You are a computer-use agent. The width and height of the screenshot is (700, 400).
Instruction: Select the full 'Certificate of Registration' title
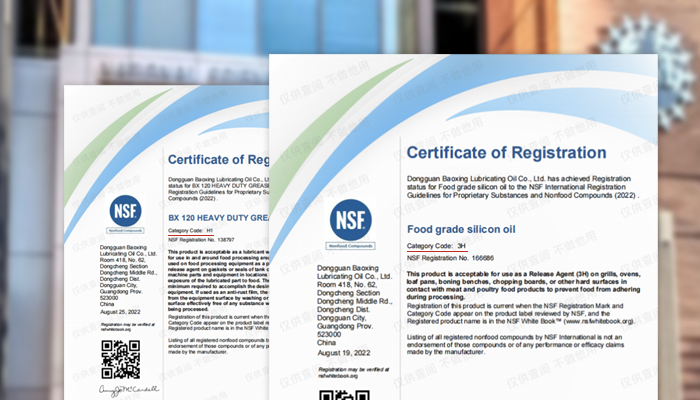pyautogui.click(x=506, y=153)
